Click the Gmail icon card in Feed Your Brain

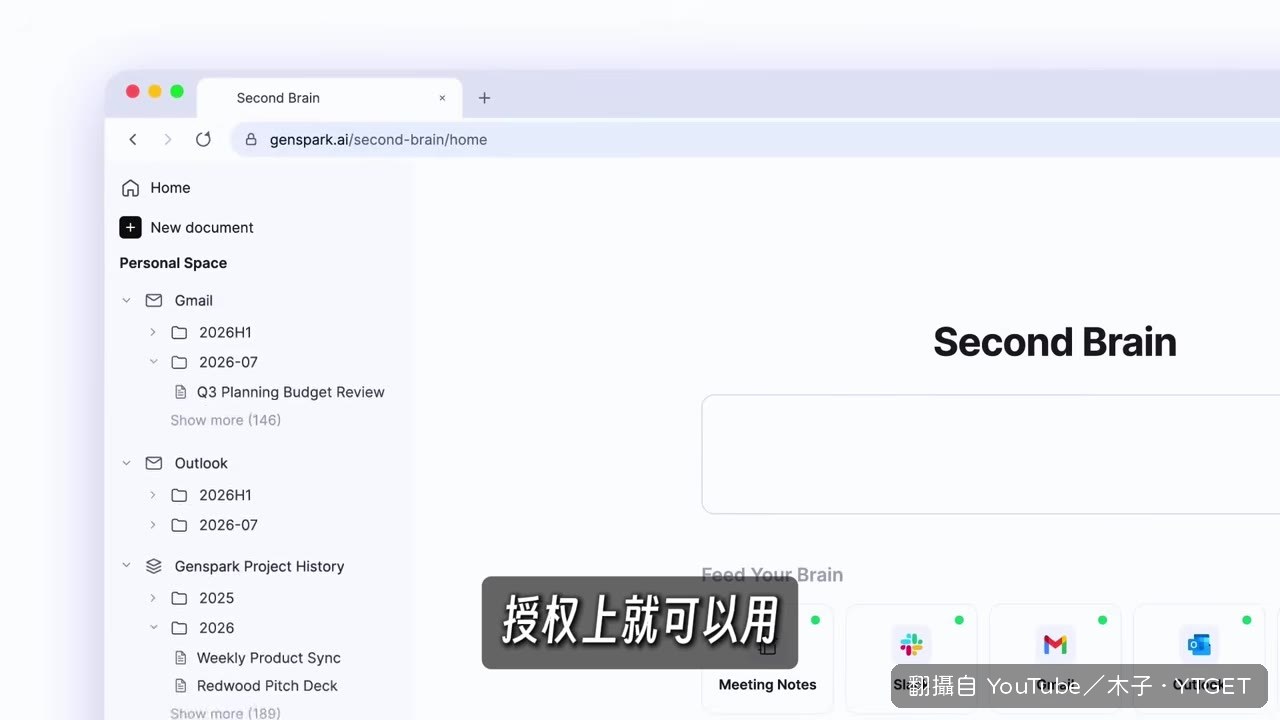[1055, 657]
